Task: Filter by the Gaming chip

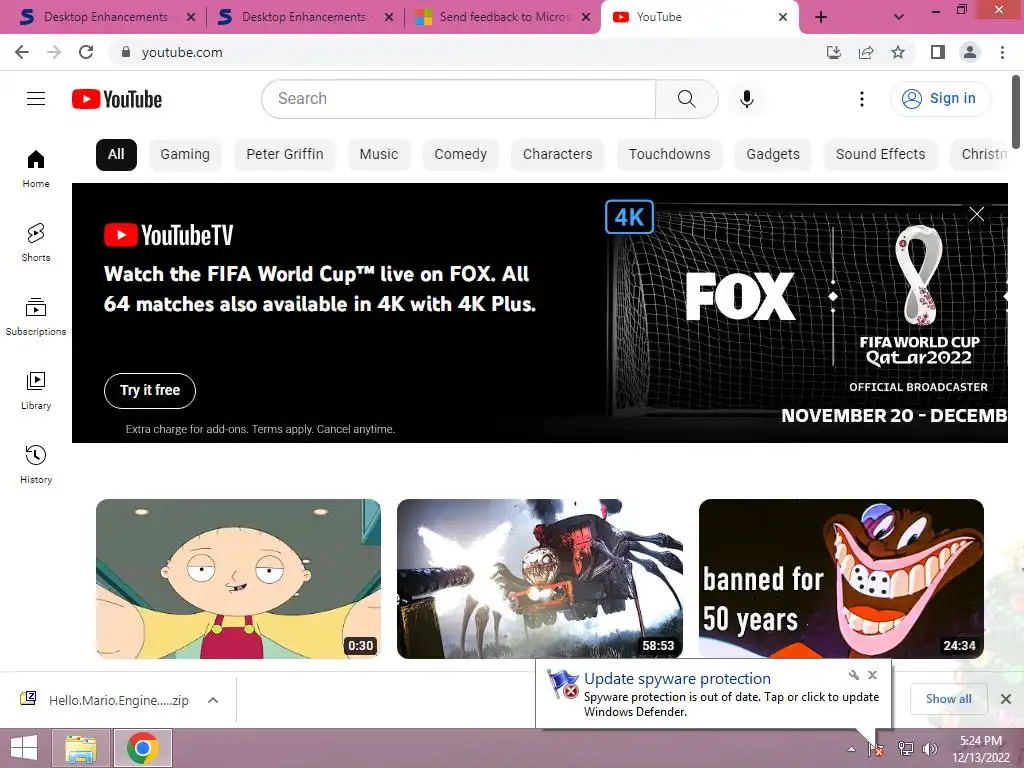Action: (185, 155)
